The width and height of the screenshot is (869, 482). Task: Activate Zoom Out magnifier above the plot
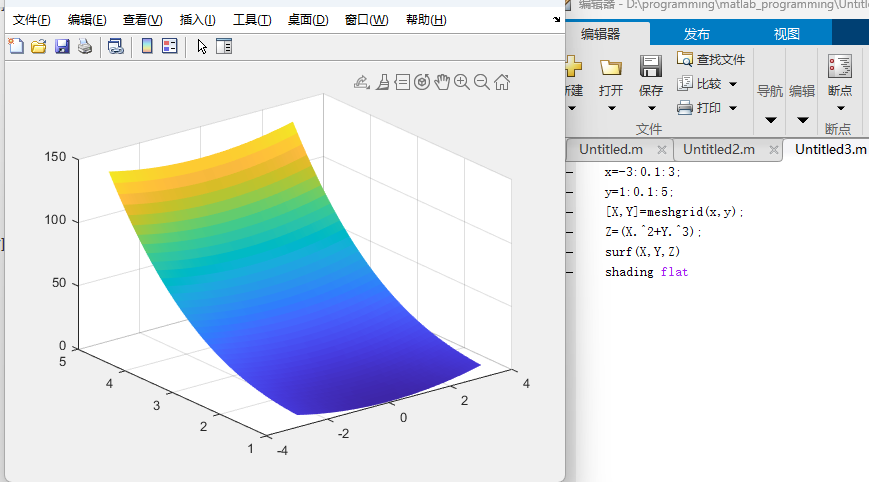[482, 82]
